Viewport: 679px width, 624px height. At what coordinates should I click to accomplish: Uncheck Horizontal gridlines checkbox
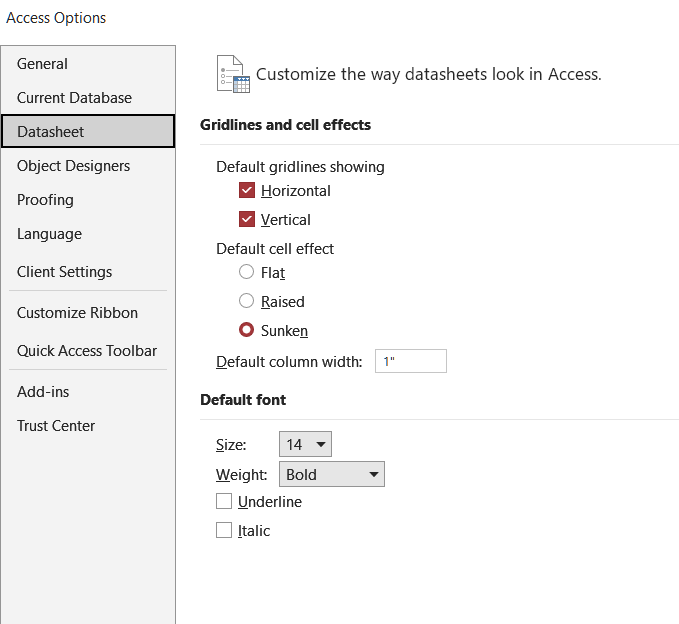point(247,190)
